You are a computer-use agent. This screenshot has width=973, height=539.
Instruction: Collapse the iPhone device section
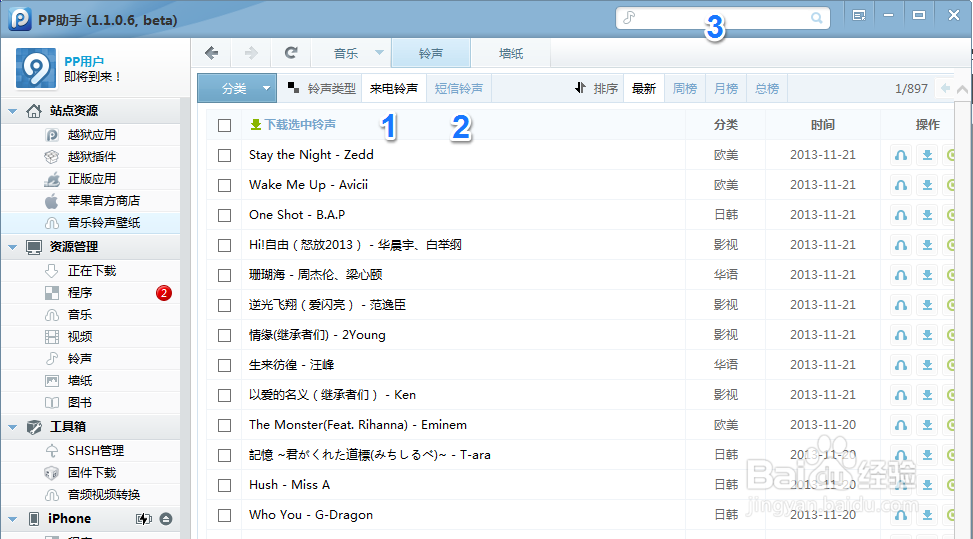click(x=12, y=519)
